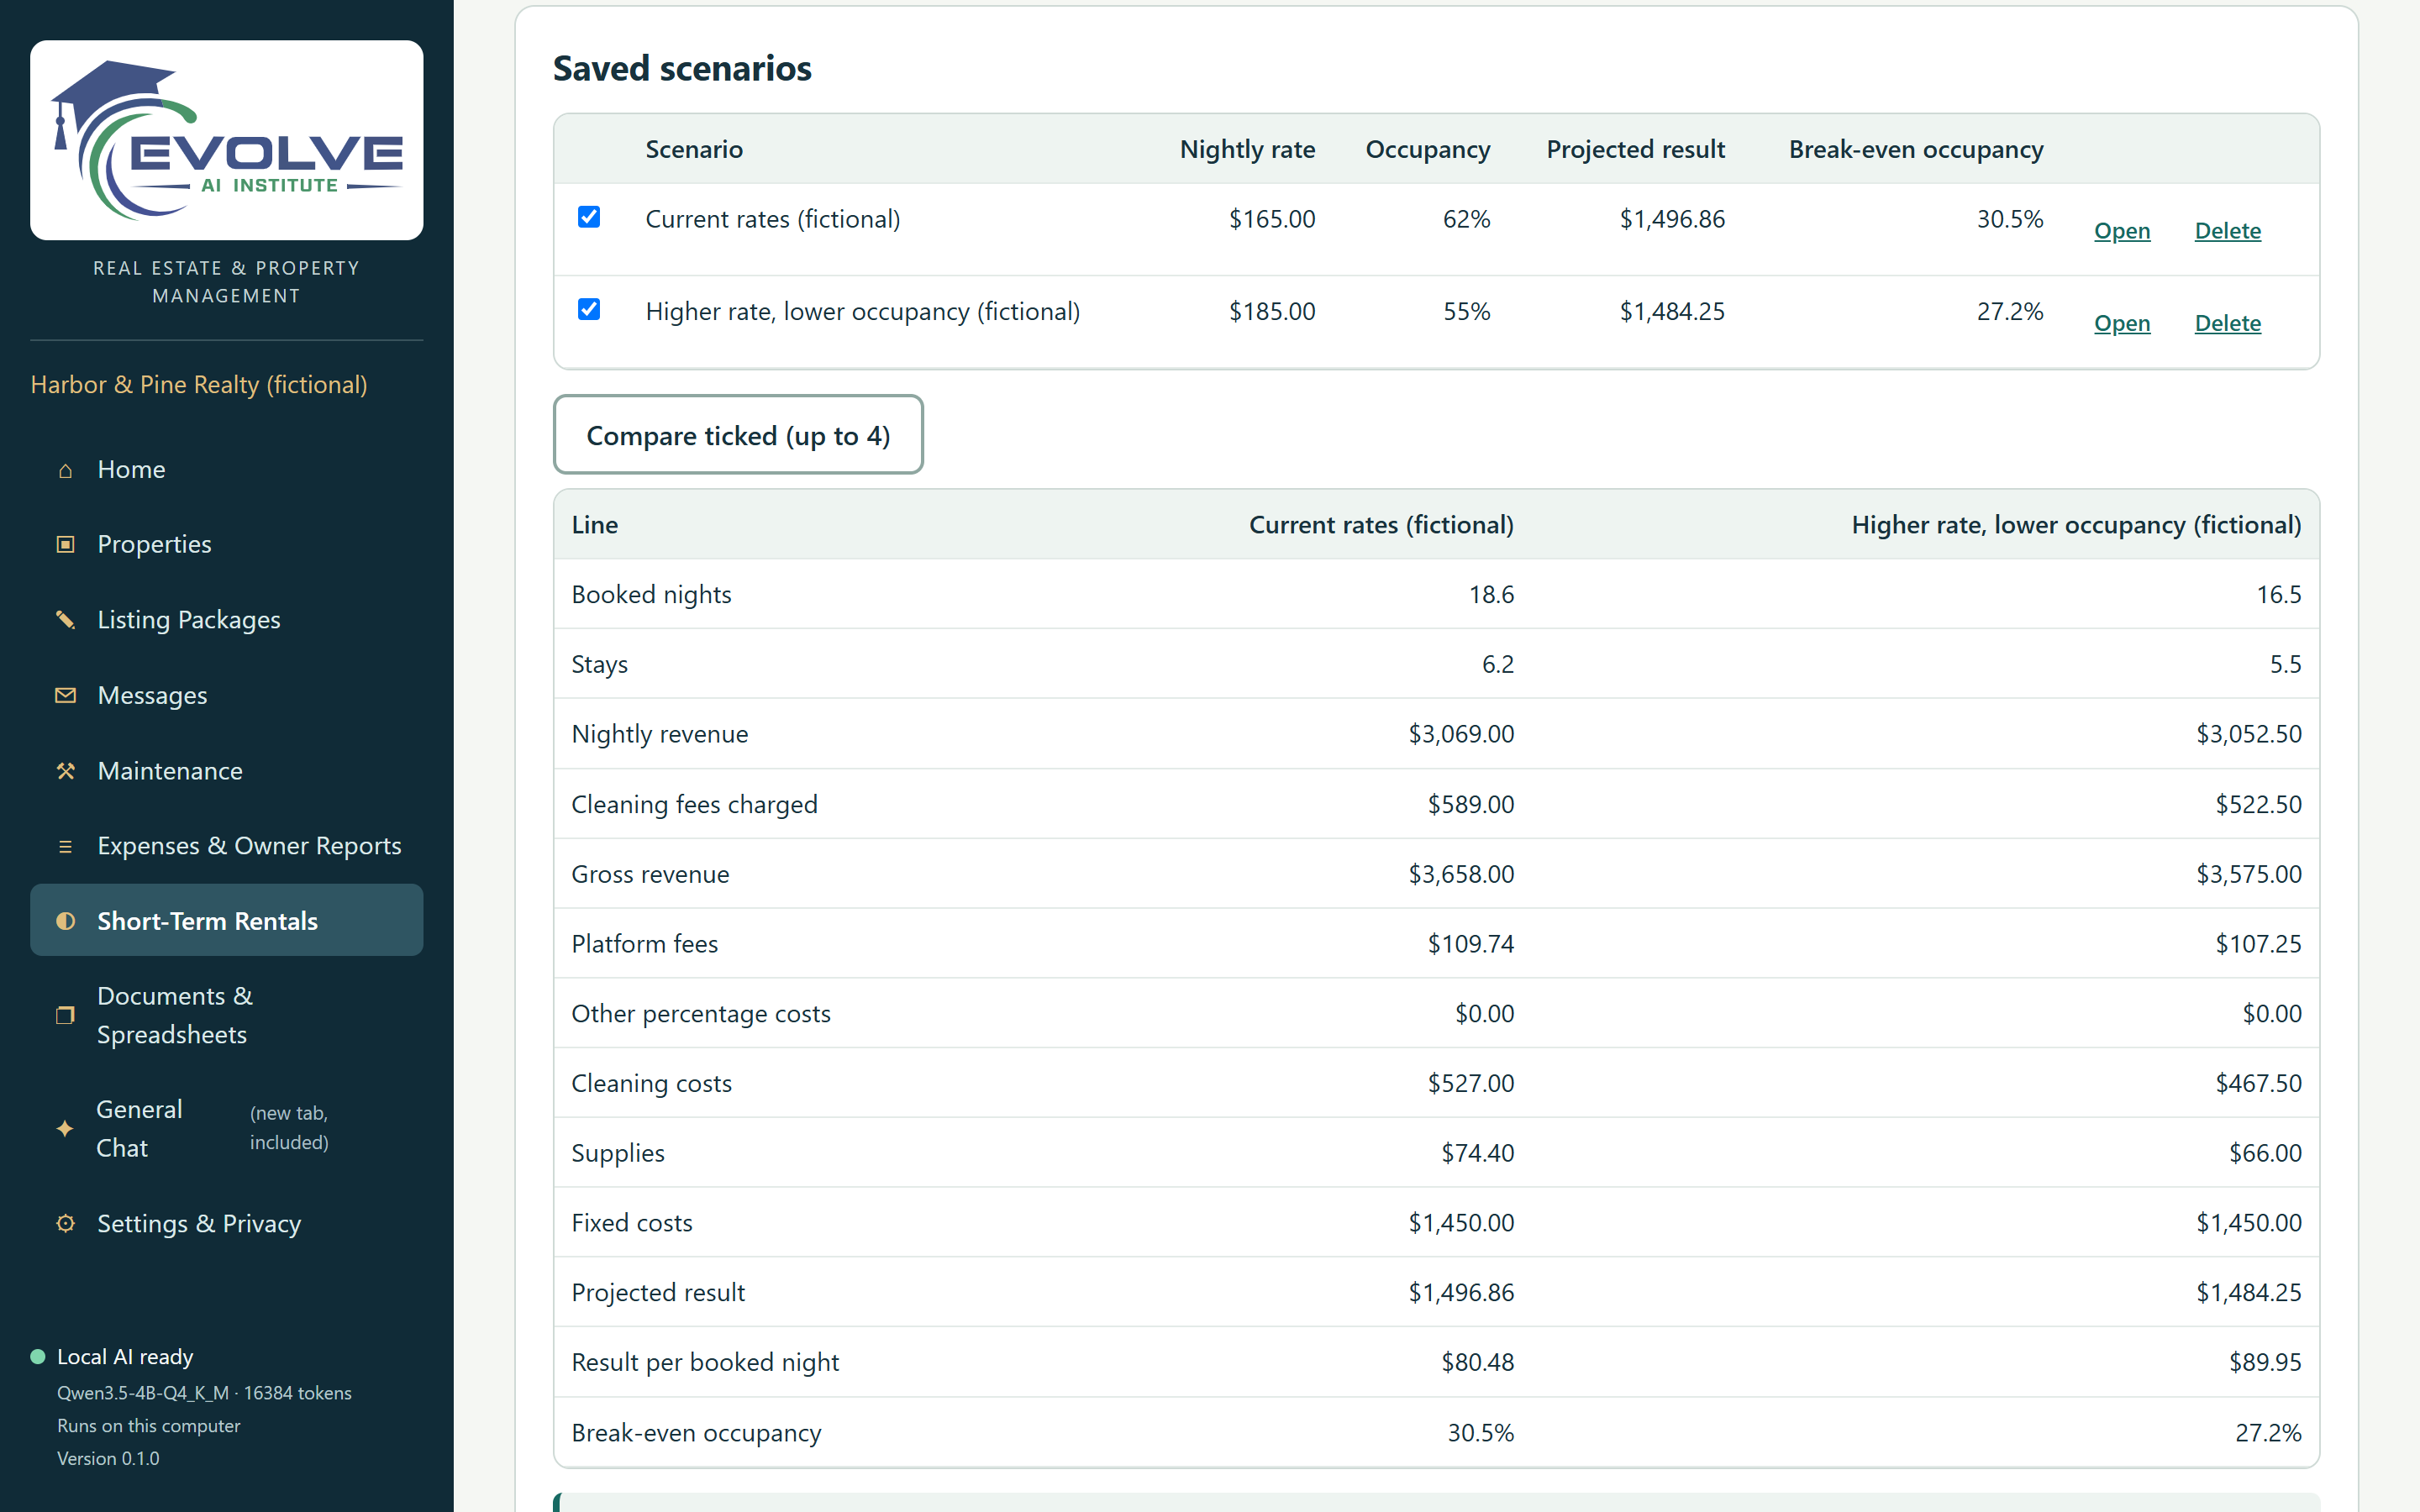Click the Nightly revenue row label
Screen dimensions: 2420x1512
click(659, 735)
